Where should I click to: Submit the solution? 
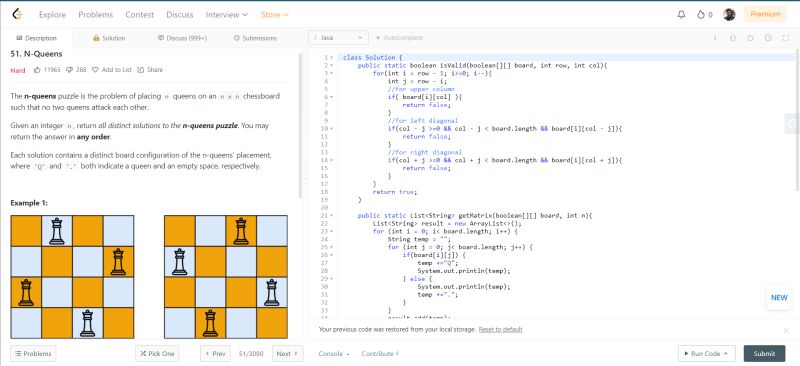coord(764,353)
